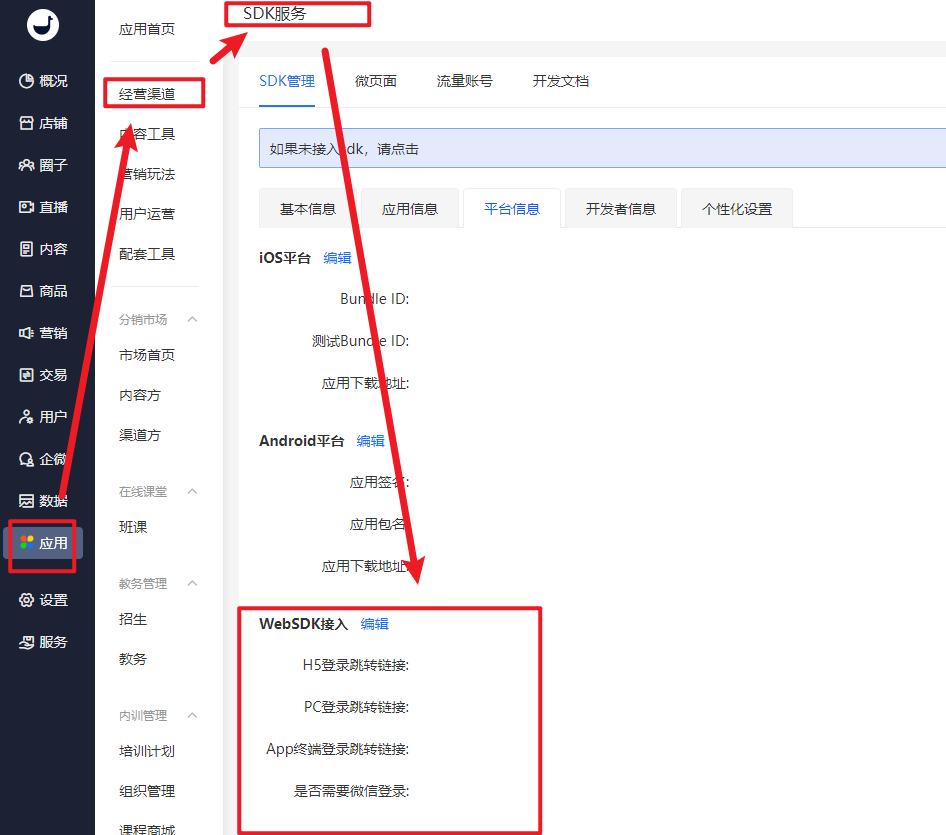Image resolution: width=946 pixels, height=835 pixels.
Task: Switch to the 个性化设置 tab
Action: [736, 209]
